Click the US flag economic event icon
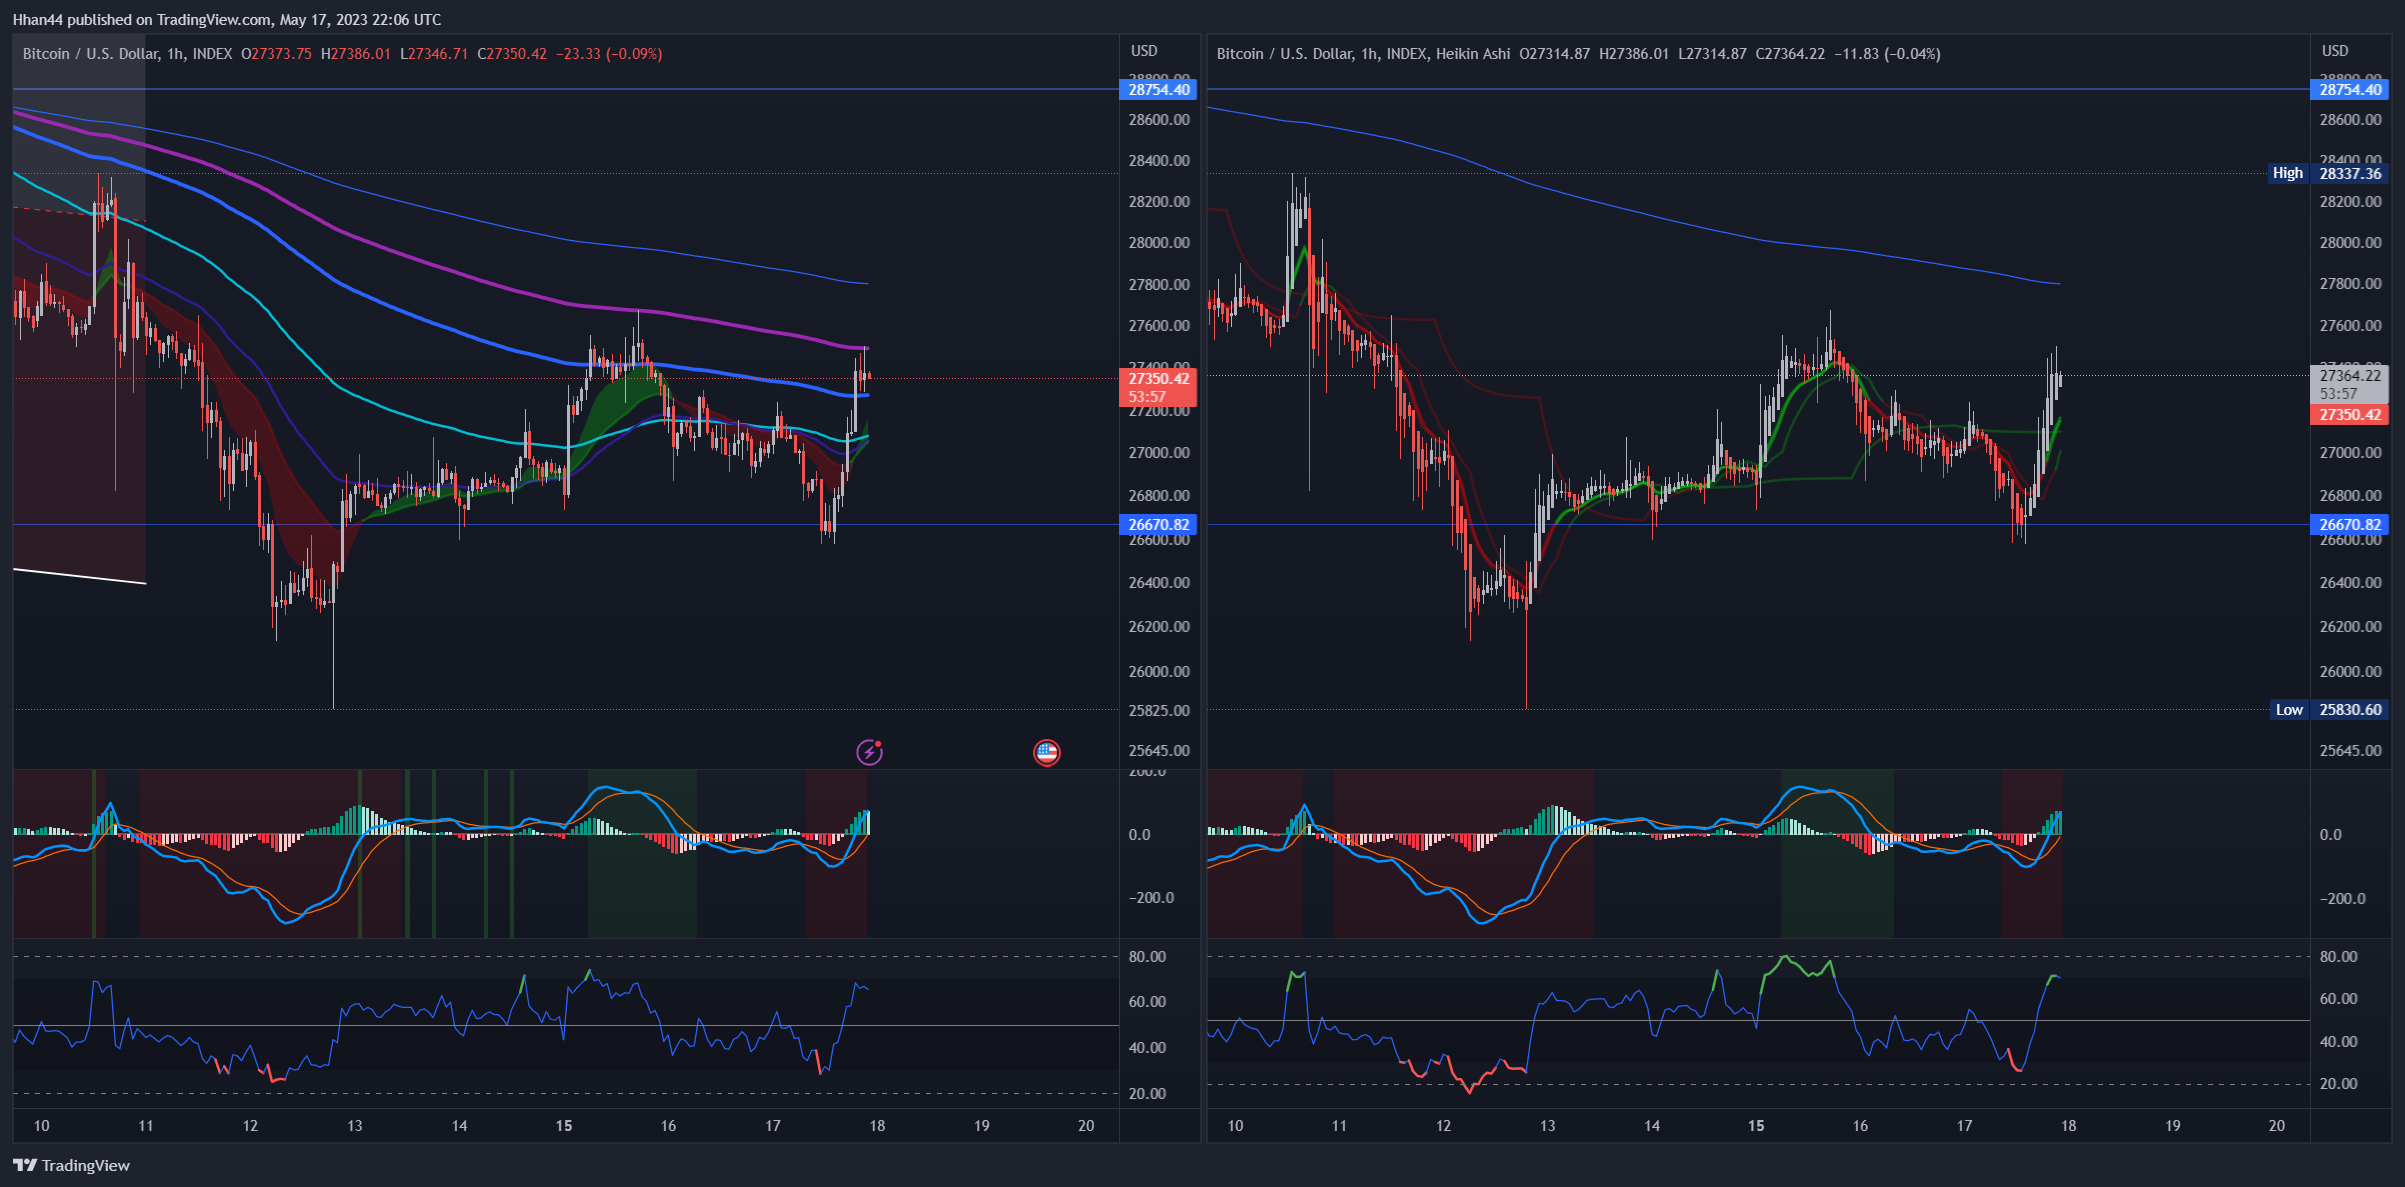The width and height of the screenshot is (2405, 1187). point(1046,752)
